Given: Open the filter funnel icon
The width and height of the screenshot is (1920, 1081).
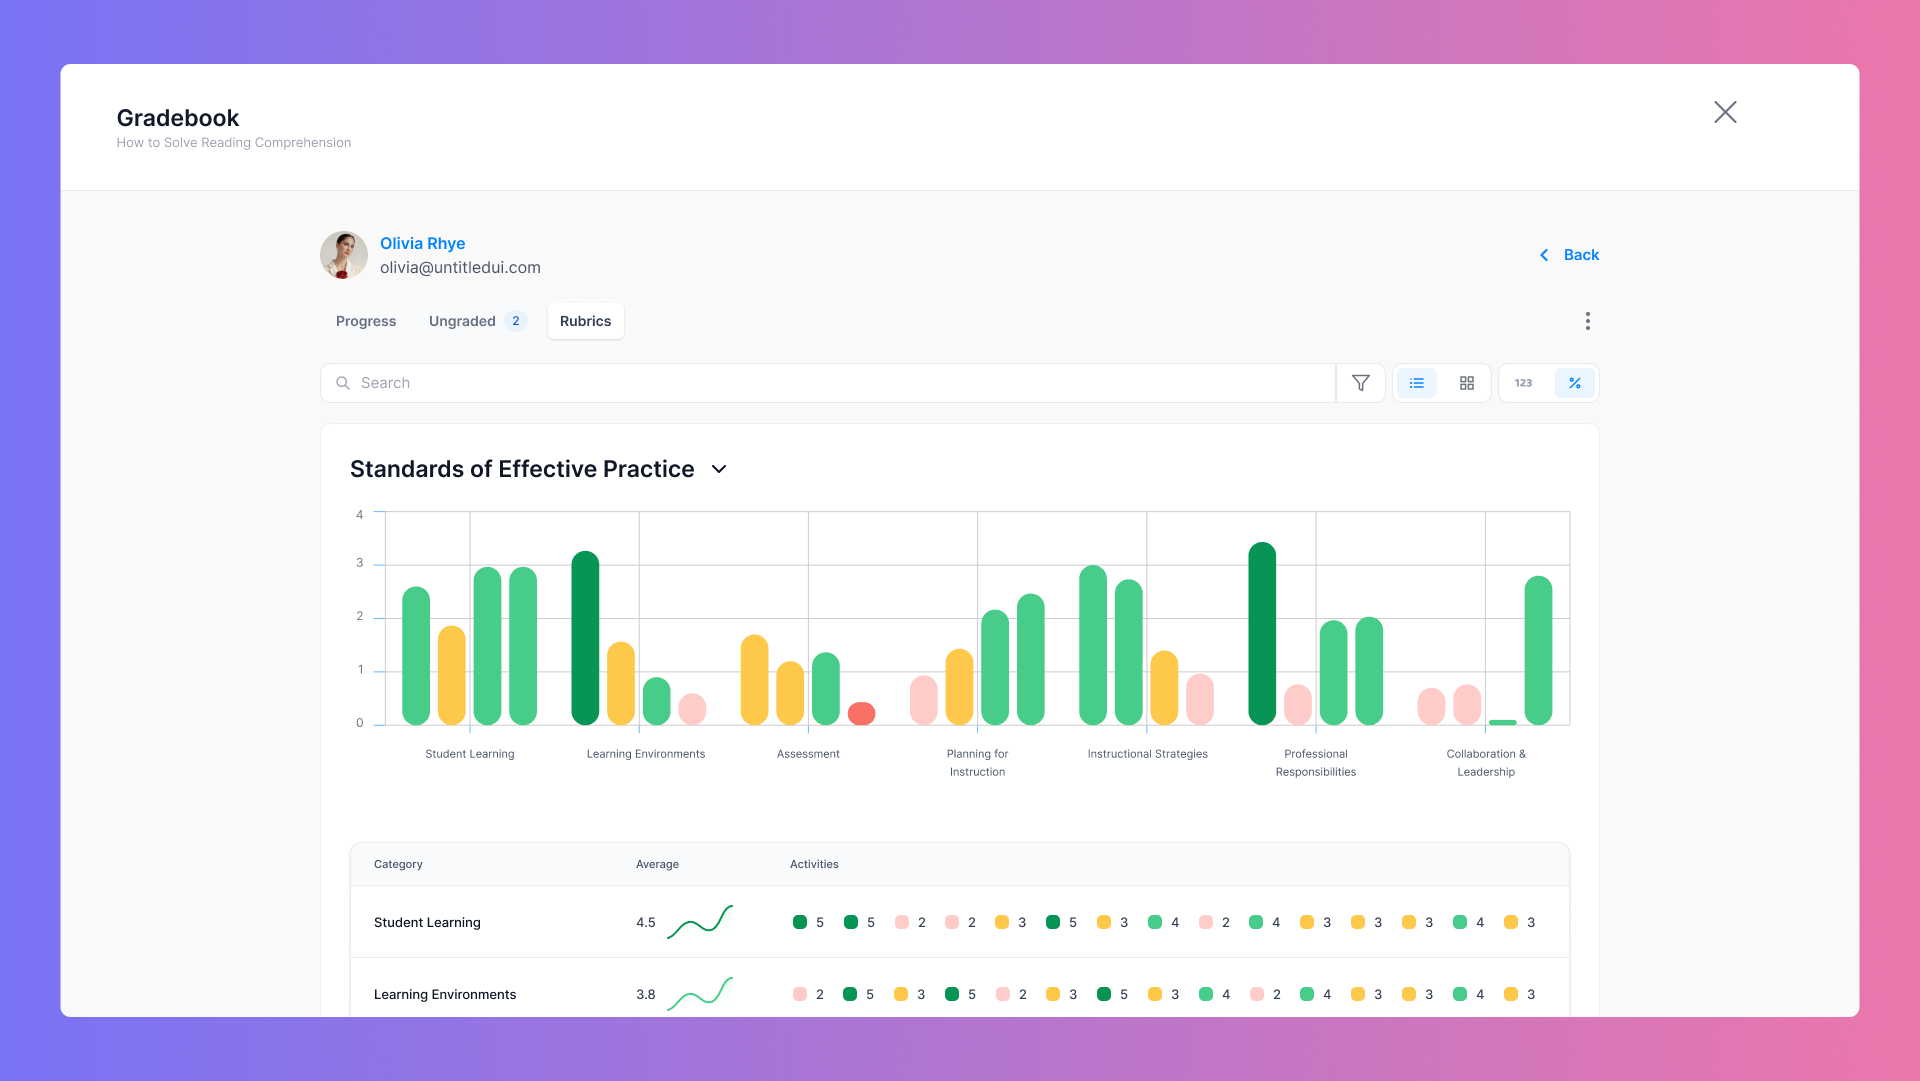Looking at the screenshot, I should [1361, 383].
